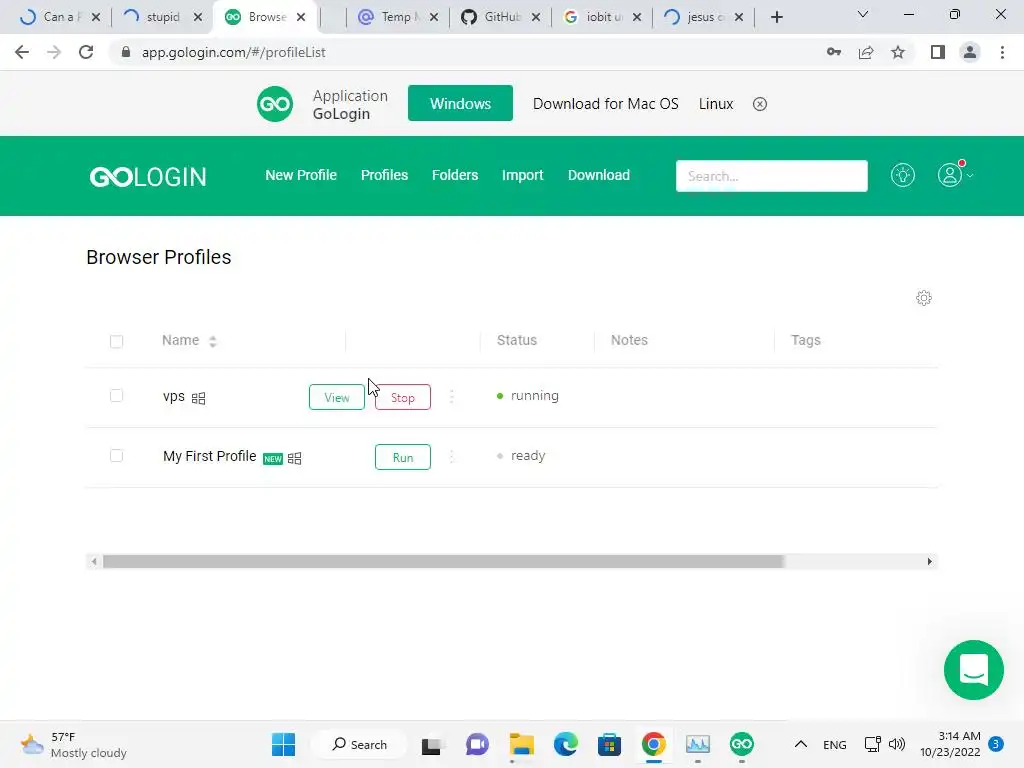Toggle browser side panel

tap(938, 52)
